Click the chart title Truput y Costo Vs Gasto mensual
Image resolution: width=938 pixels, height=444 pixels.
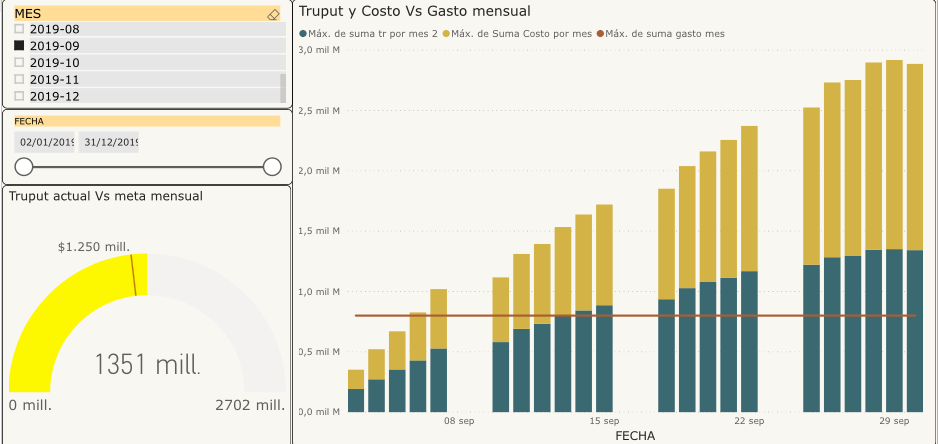414,11
